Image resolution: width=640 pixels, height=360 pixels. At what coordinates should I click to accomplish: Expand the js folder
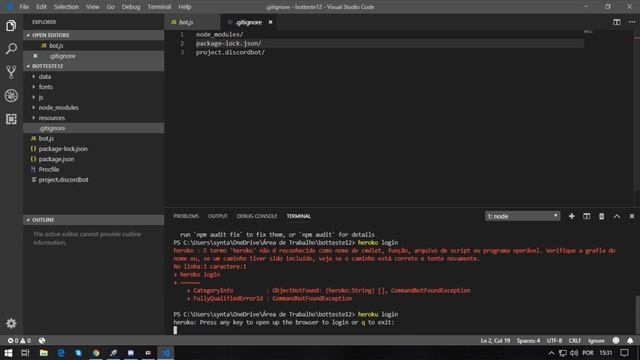[94, 97]
